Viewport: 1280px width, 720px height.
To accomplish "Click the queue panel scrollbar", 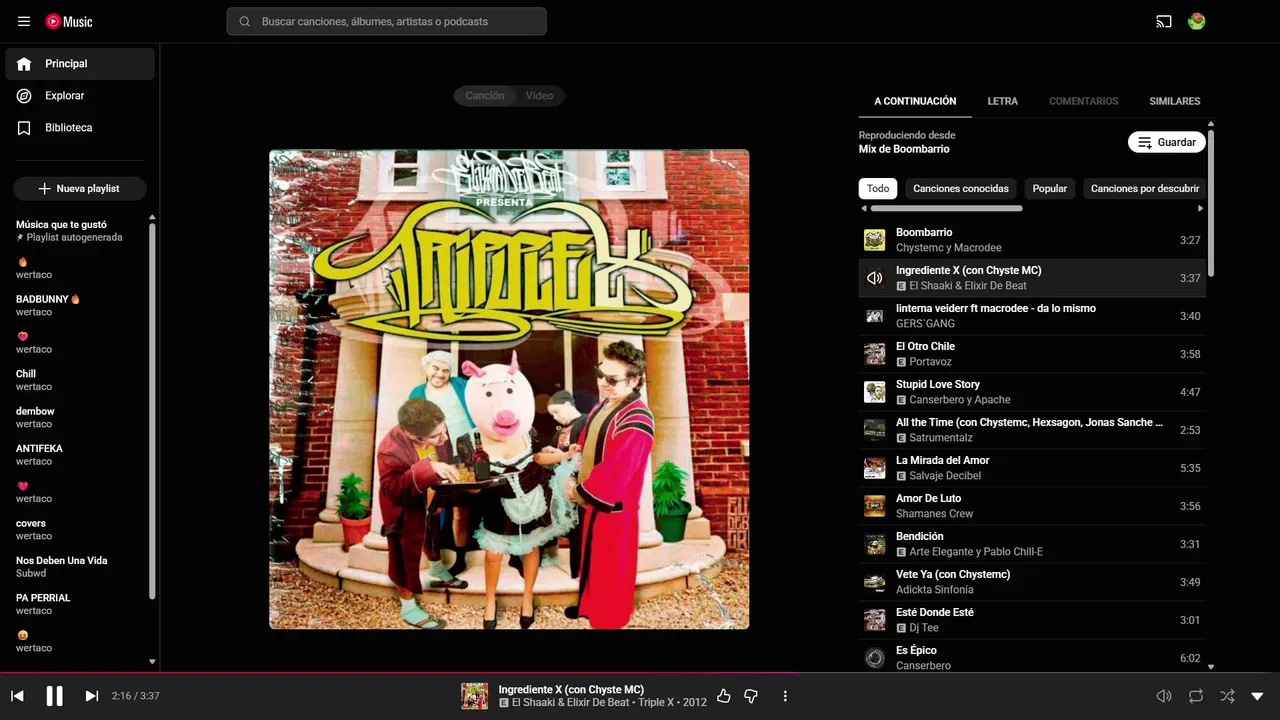I will [x=1211, y=203].
